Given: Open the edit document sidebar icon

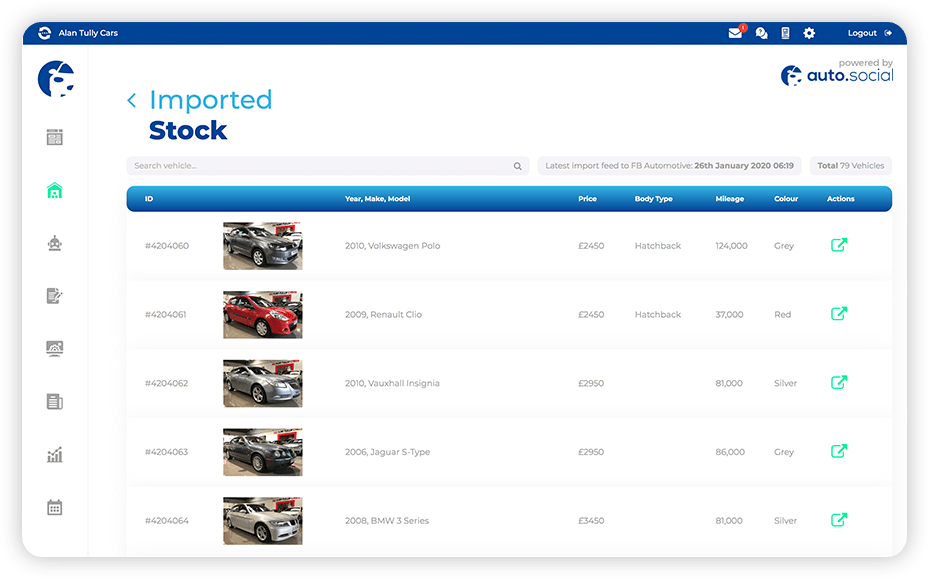Looking at the screenshot, I should click(55, 295).
